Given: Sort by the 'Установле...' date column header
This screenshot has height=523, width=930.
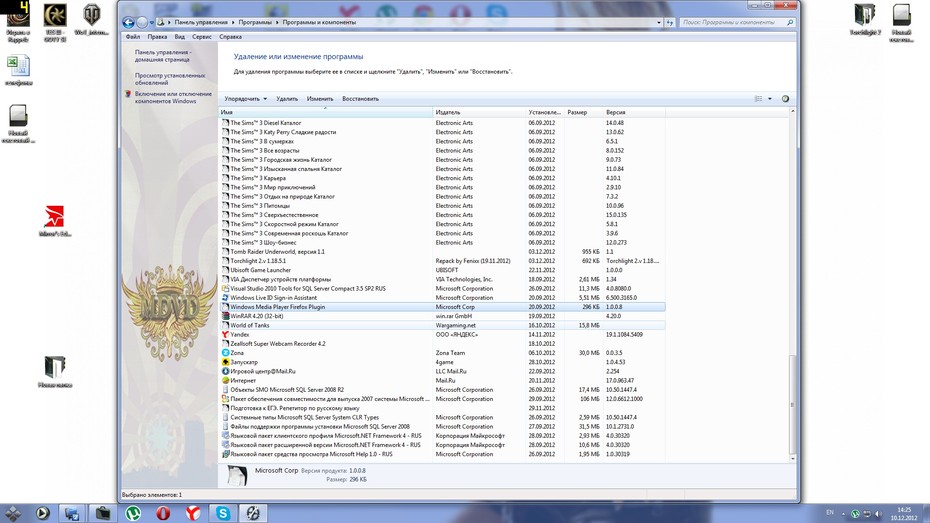Looking at the screenshot, I should 545,112.
